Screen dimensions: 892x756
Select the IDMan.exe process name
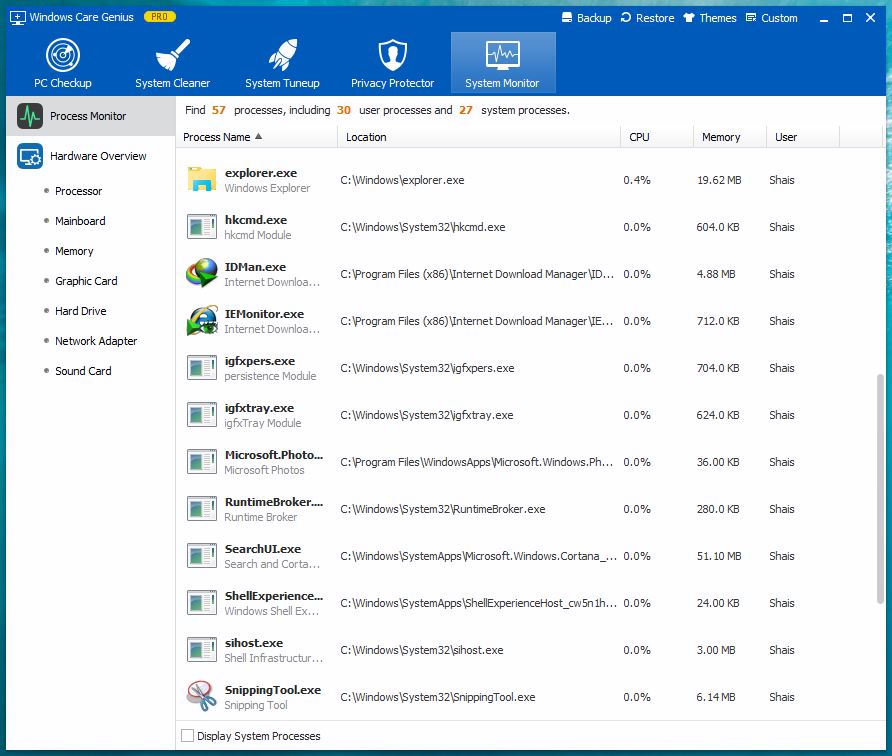point(255,267)
